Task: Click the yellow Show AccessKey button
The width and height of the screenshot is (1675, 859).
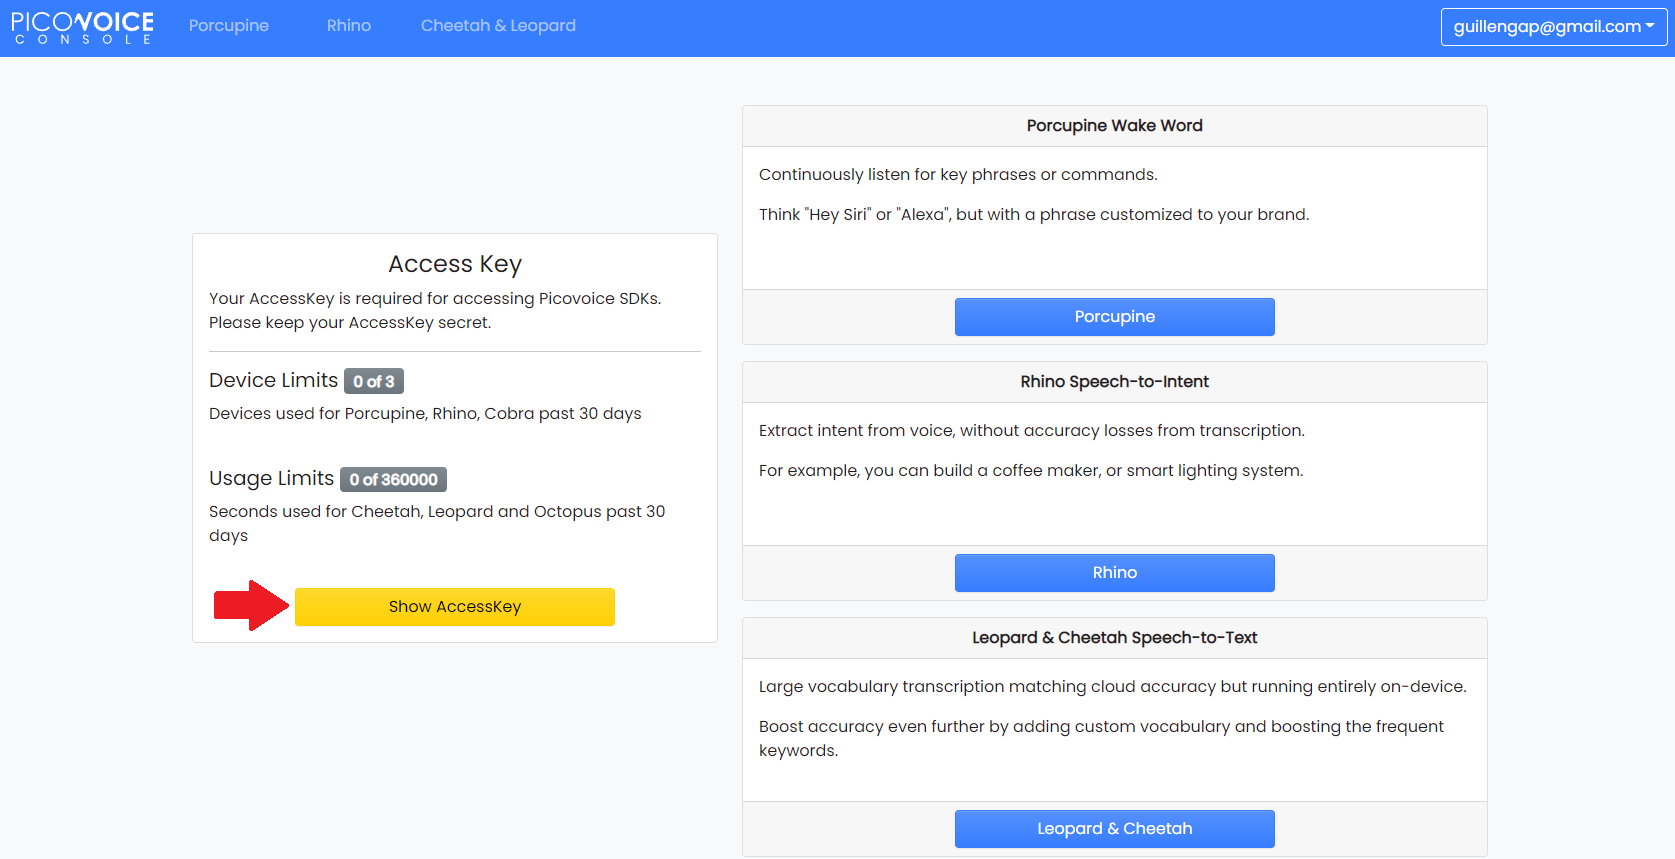Action: point(455,607)
